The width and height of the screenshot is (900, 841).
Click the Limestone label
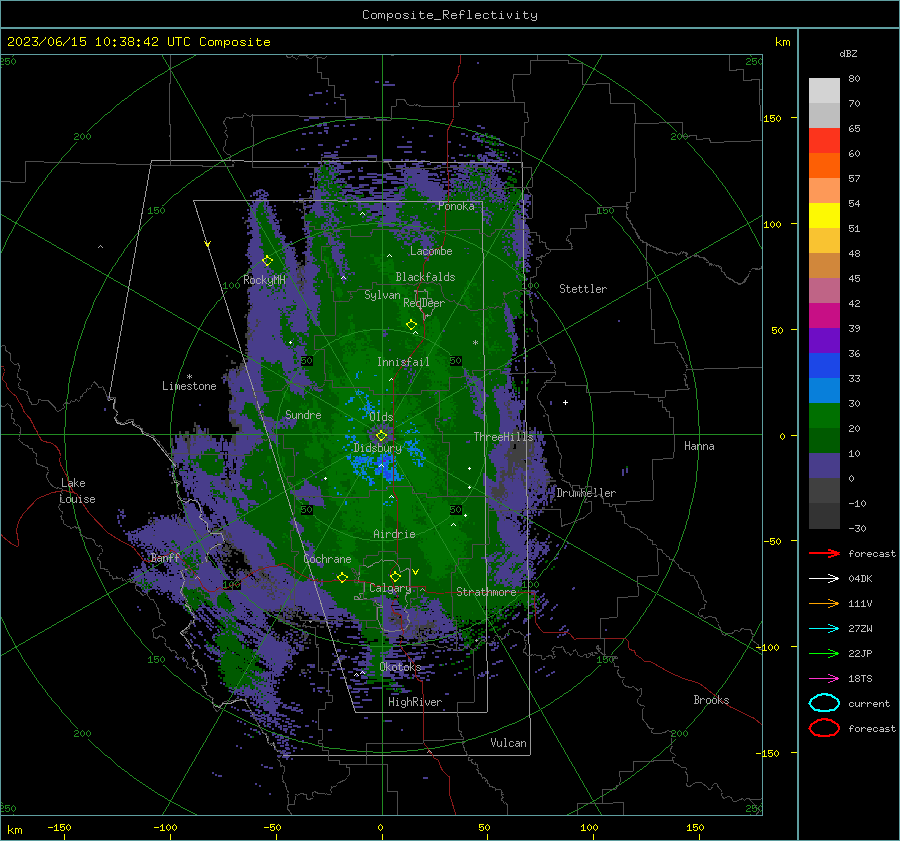coord(189,386)
